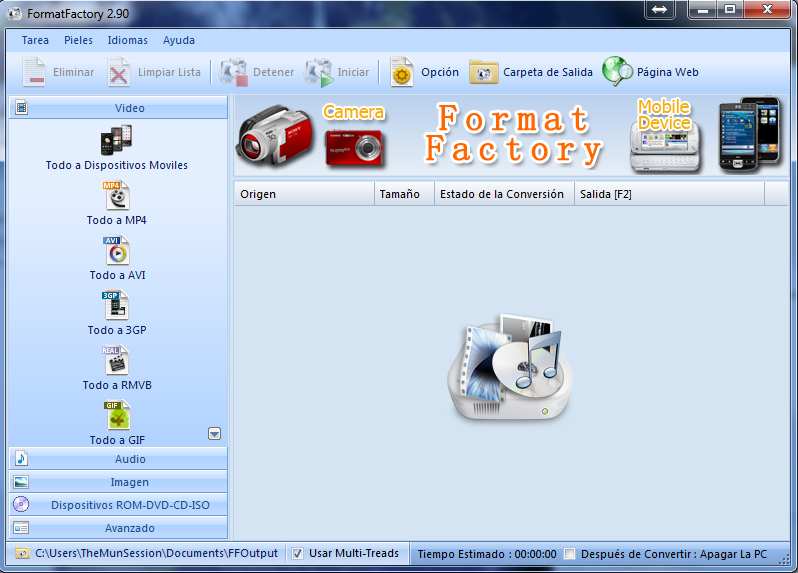Sort by the Tamaño column header
This screenshot has height=573, width=798.
coord(404,194)
